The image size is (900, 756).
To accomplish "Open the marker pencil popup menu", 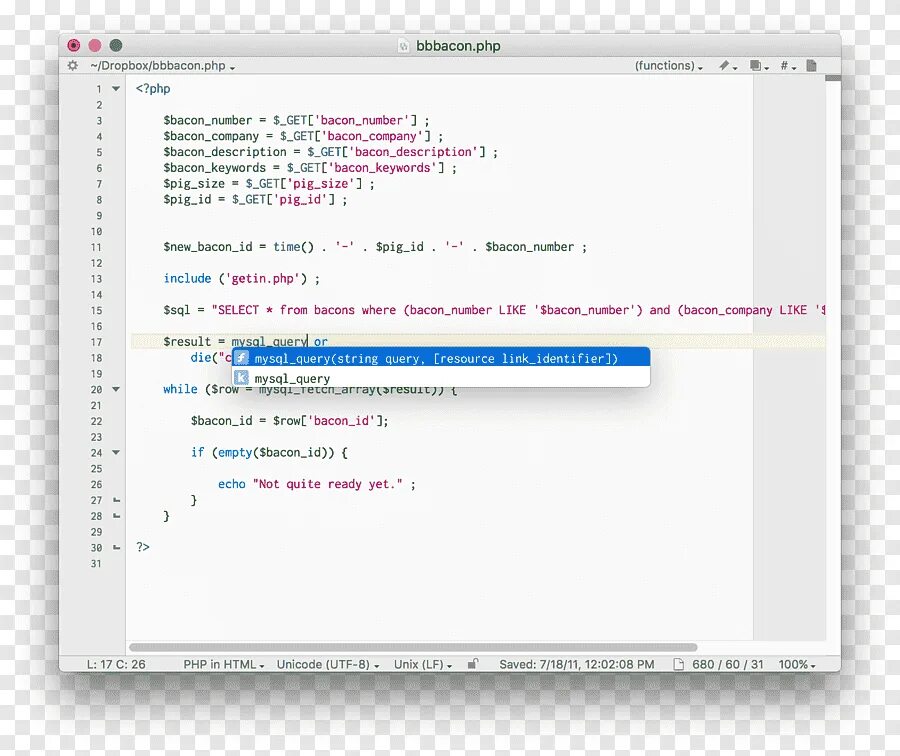I will [728, 66].
